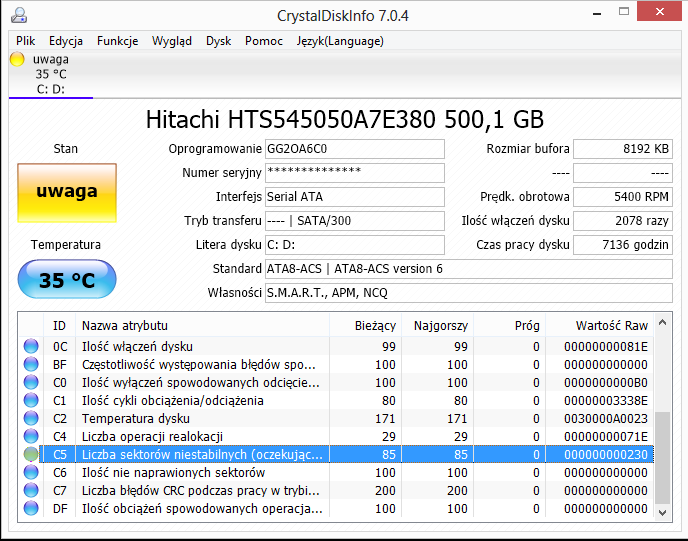
Task: Select the Liczba operacji realokacji row
Action: pos(336,436)
